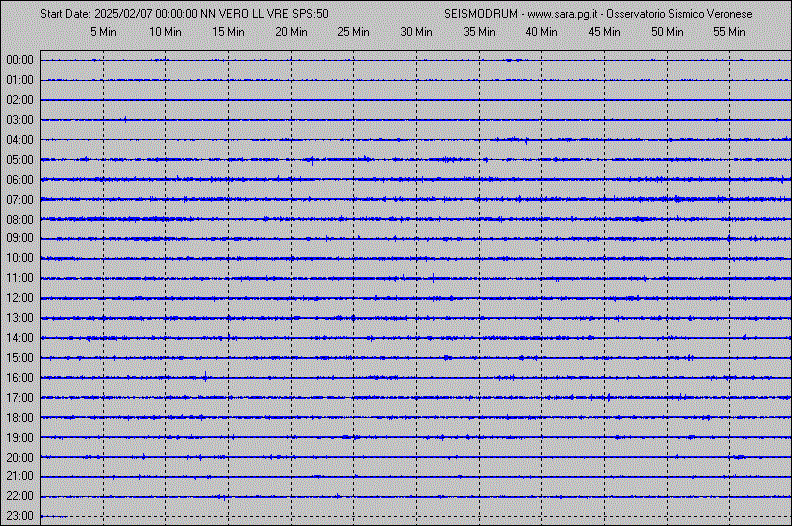Image resolution: width=792 pixels, height=526 pixels.
Task: Click the 19:00 hour label
Action: (x=20, y=438)
